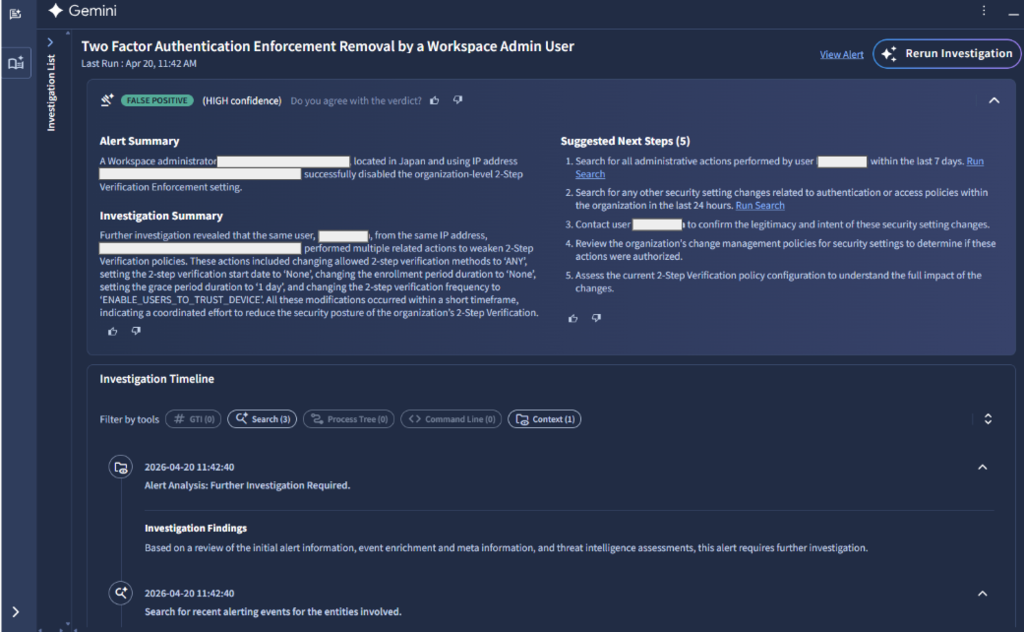The image size is (1024, 632).
Task: Toggle the Process Tree (0) filter
Action: (x=349, y=419)
